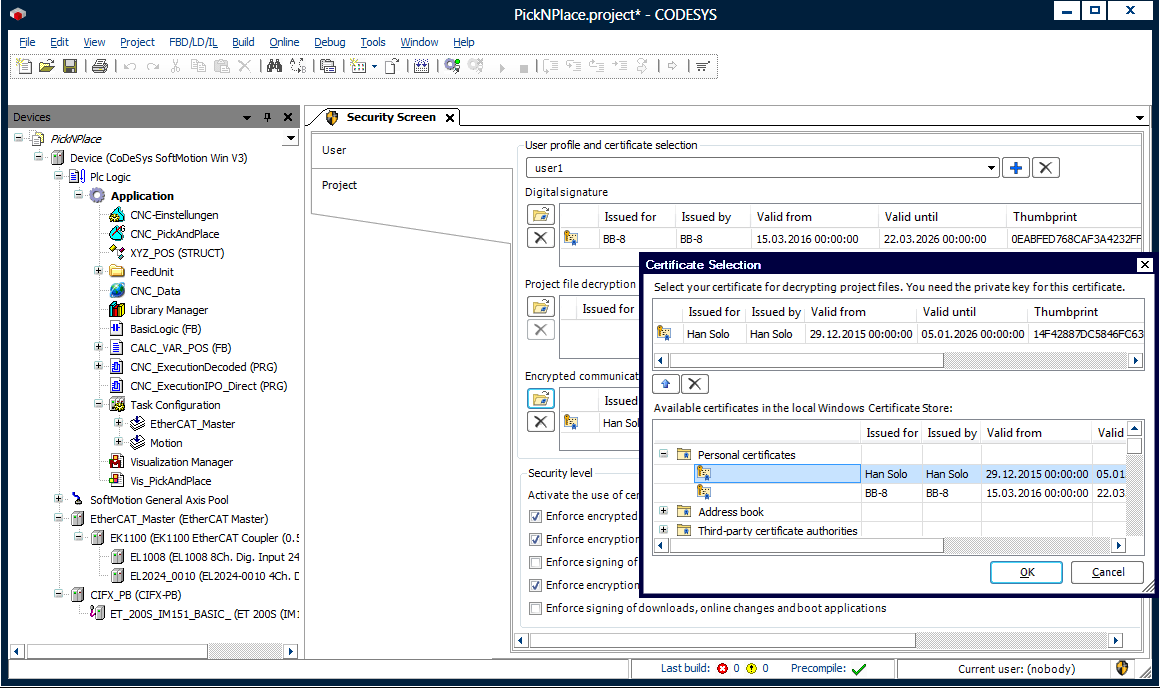Click the Digital signature folder browse icon
Viewport: 1160px width, 688px height.
540,214
